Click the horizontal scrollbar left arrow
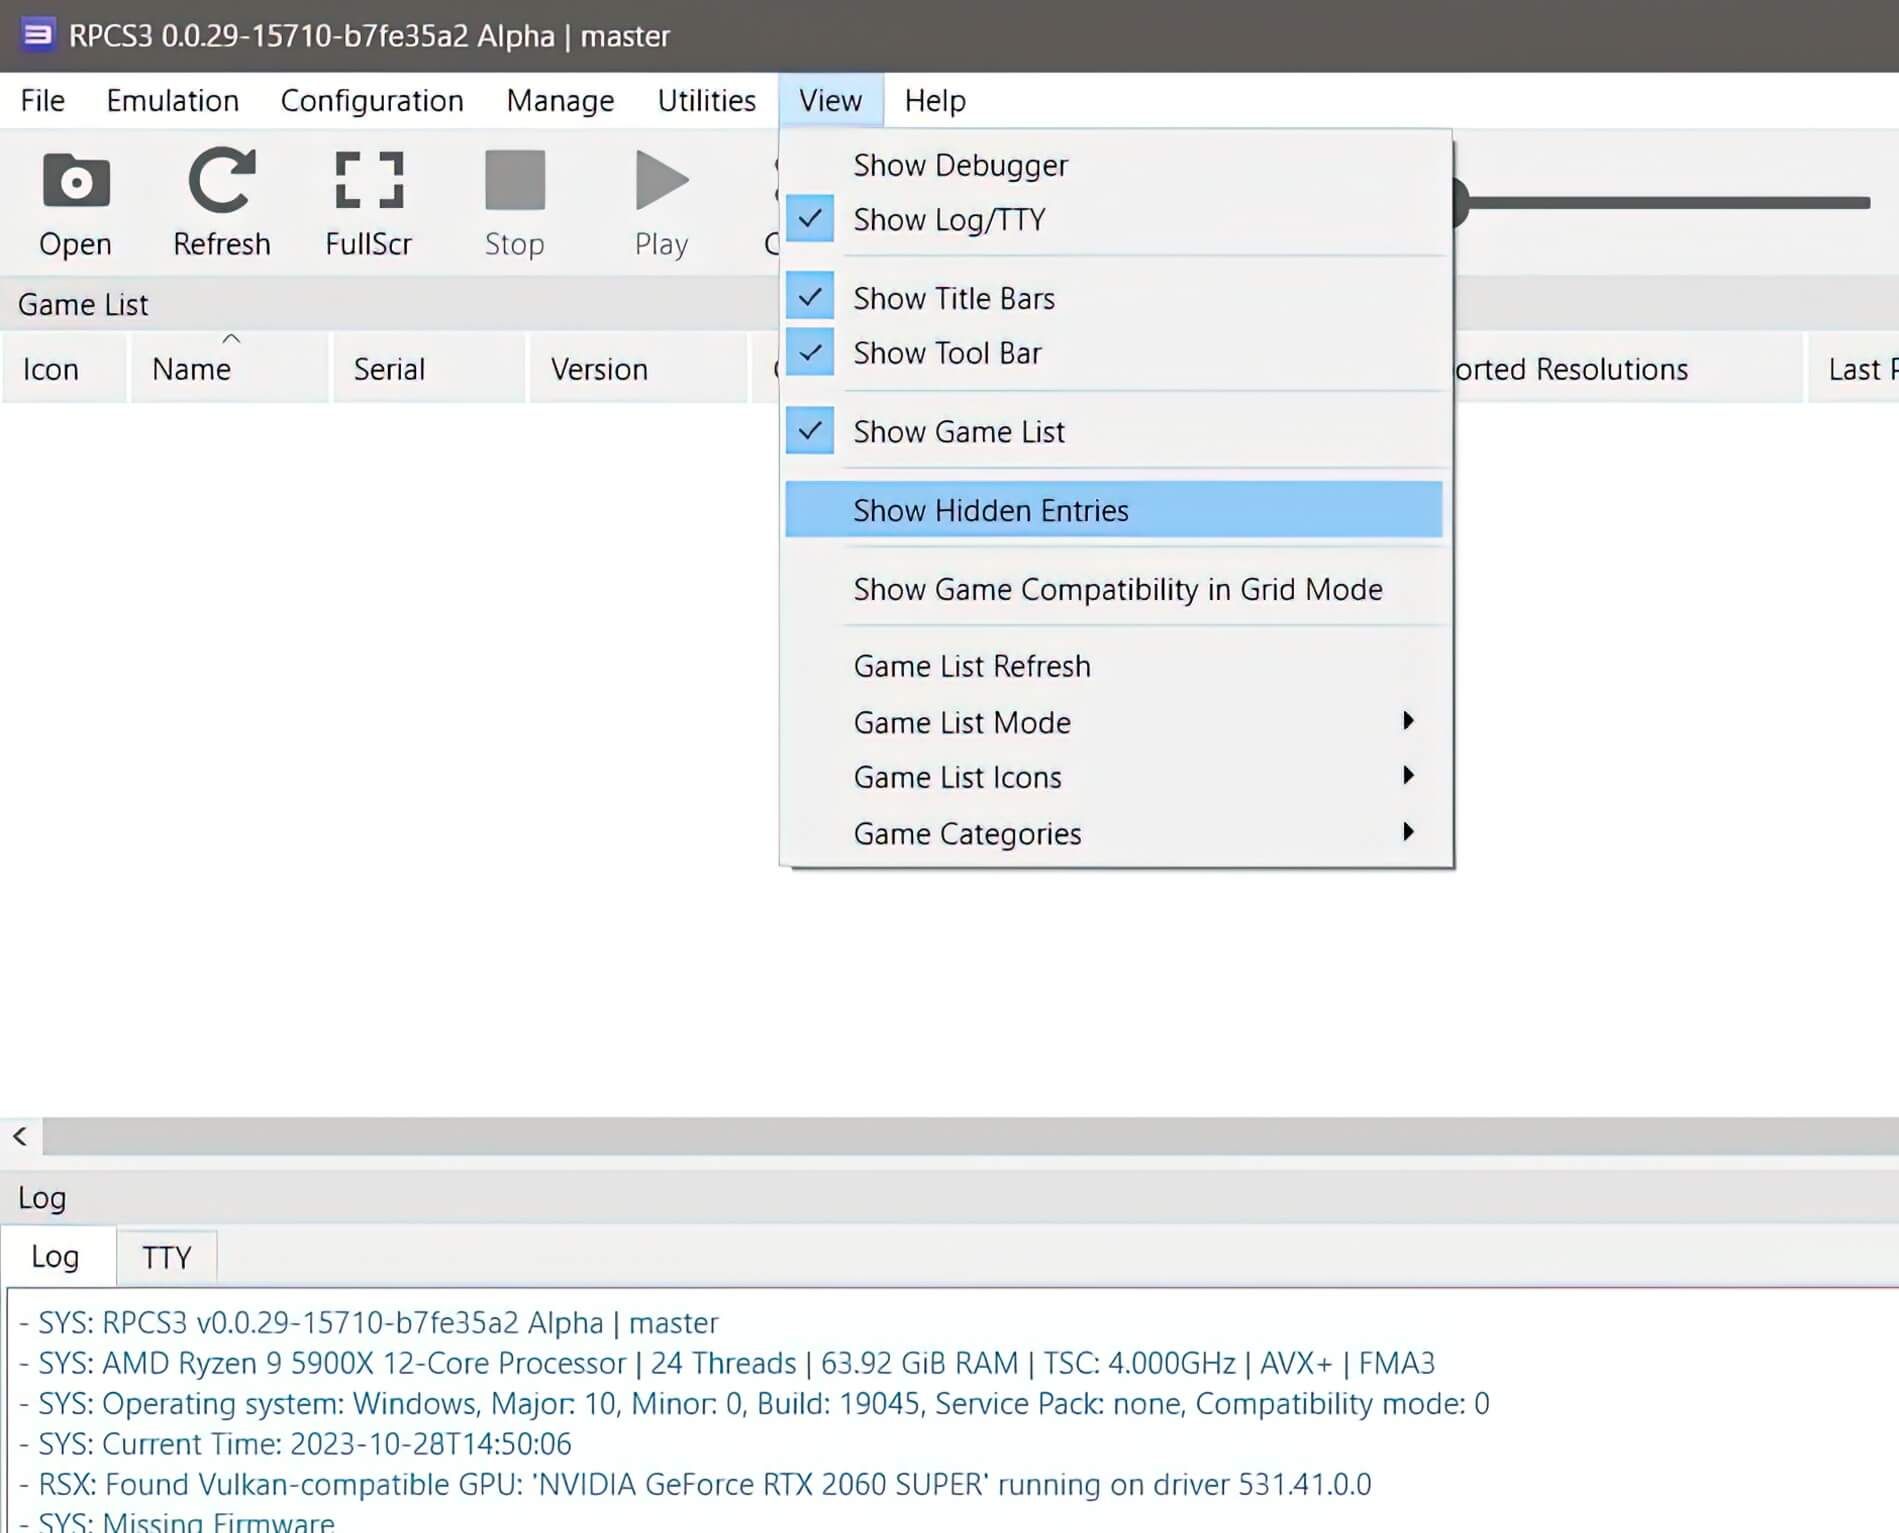The height and width of the screenshot is (1533, 1899). pos(20,1136)
